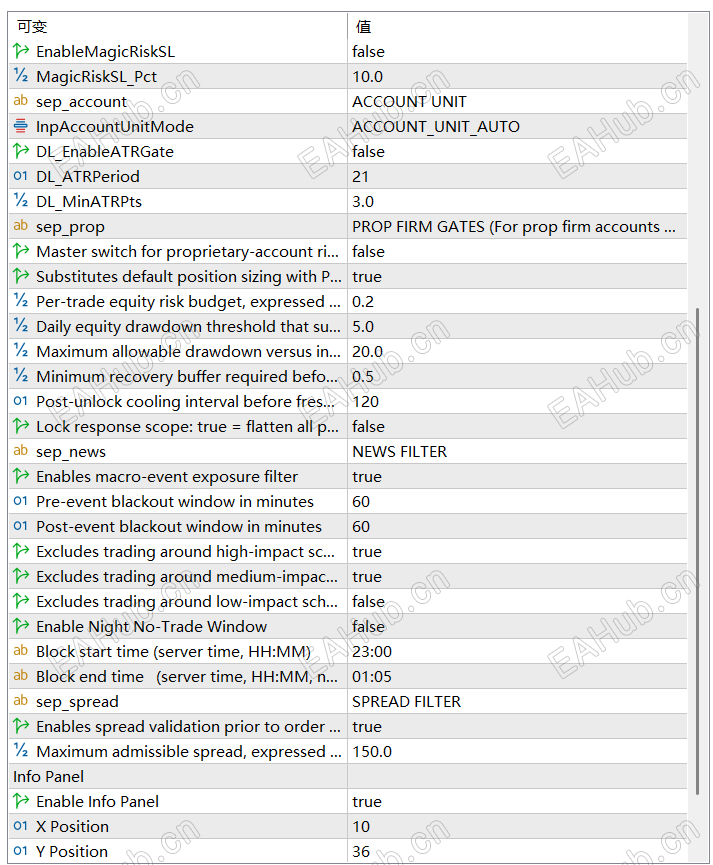Click the string icon beside sep_prop
The width and height of the screenshot is (713, 865).
(21, 226)
